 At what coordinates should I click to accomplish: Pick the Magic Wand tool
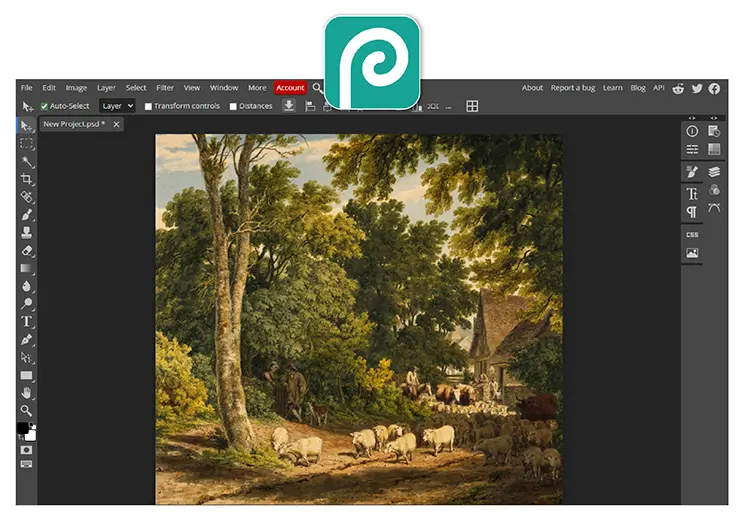coord(27,161)
